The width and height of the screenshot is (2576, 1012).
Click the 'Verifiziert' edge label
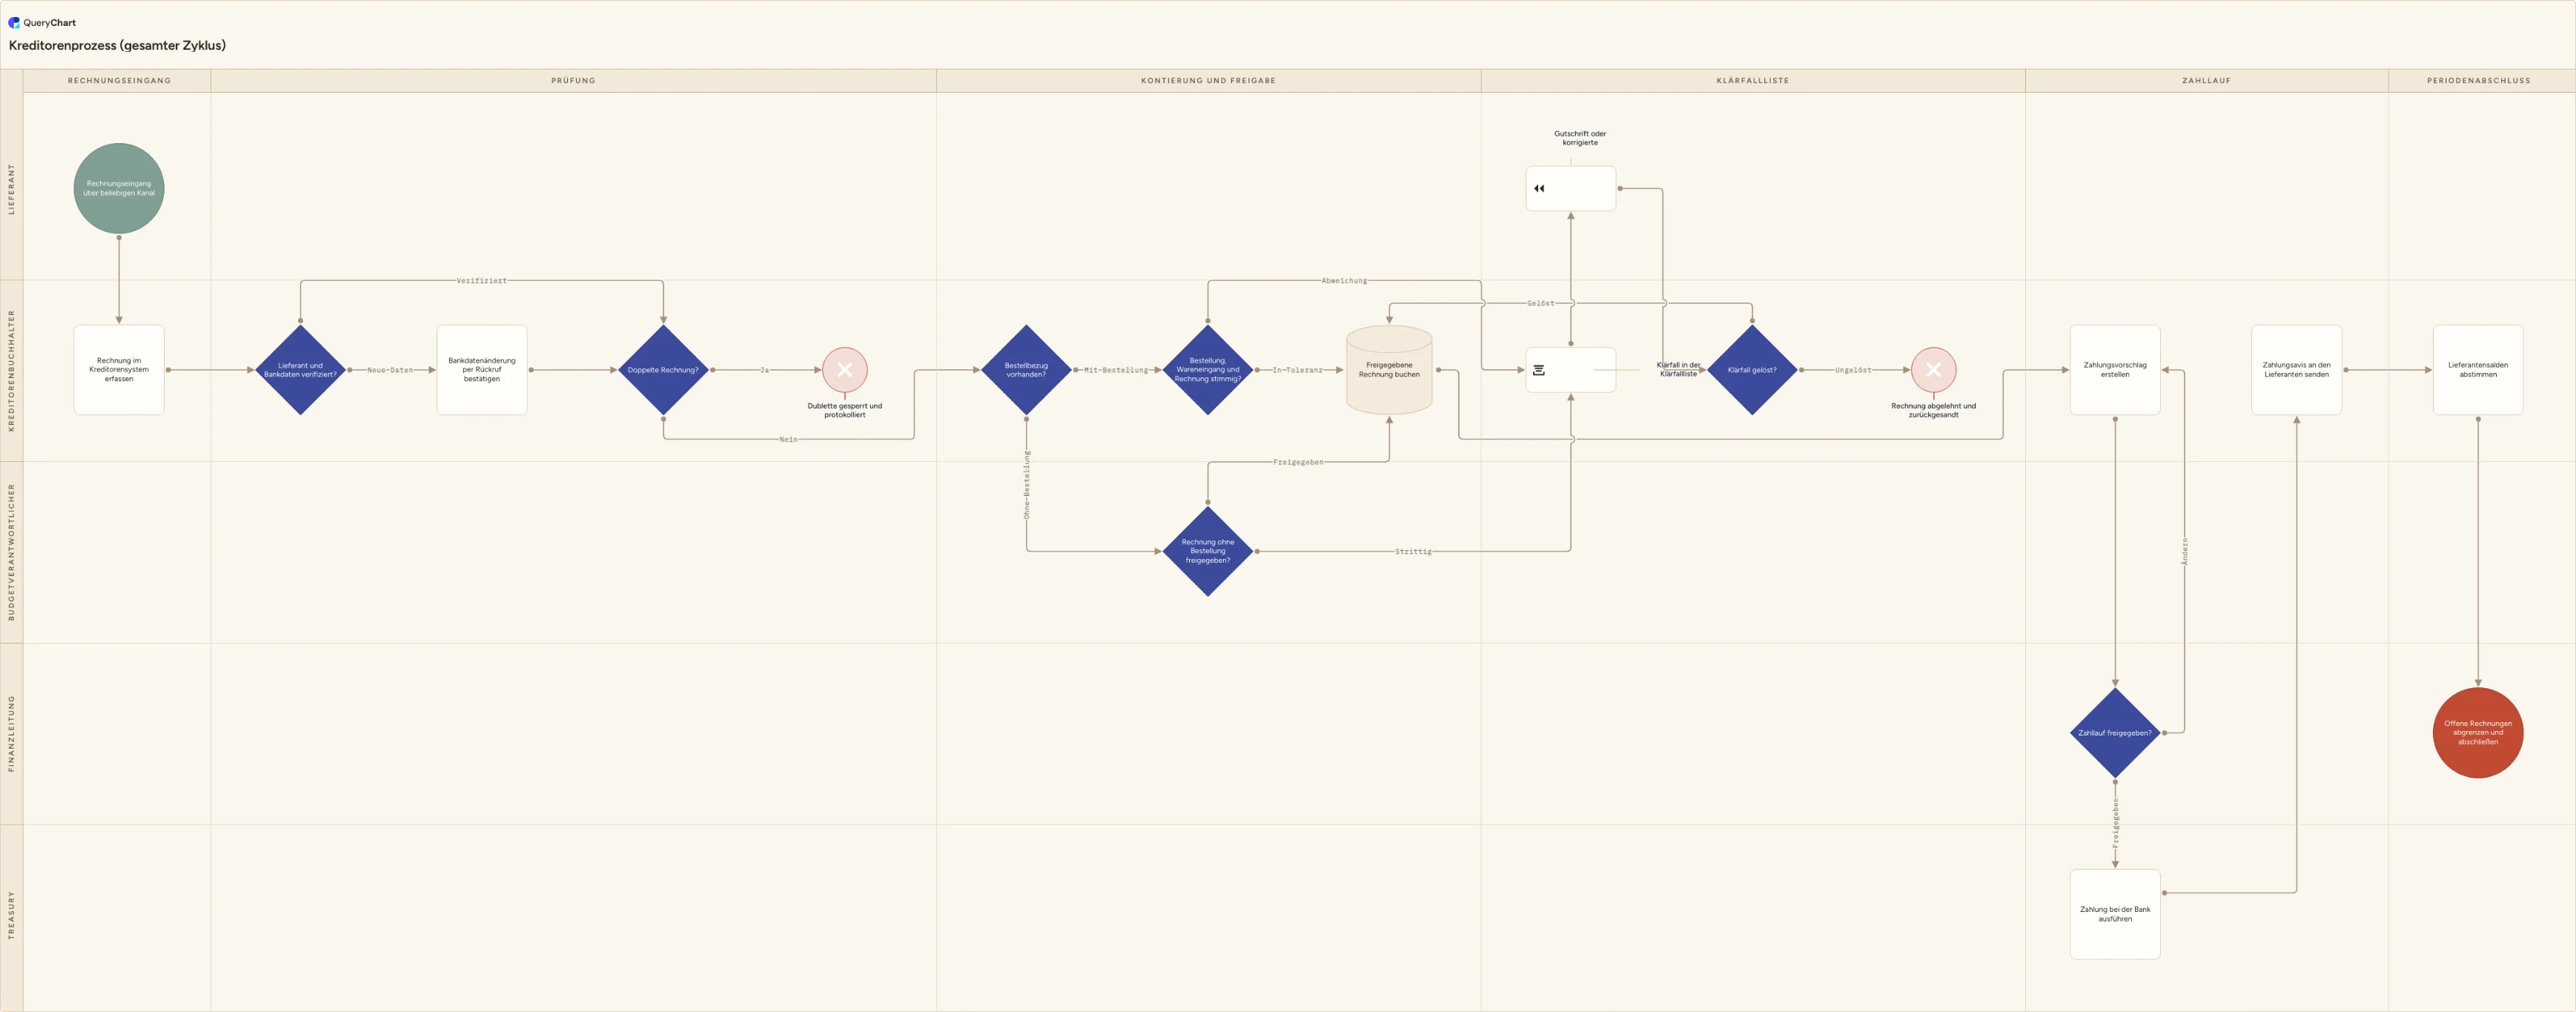click(481, 281)
